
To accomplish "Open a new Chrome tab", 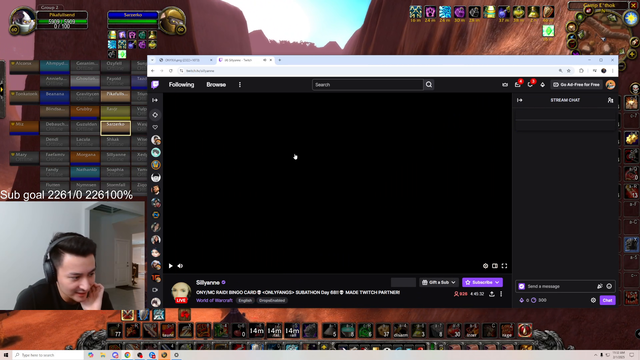I will tap(280, 60).
